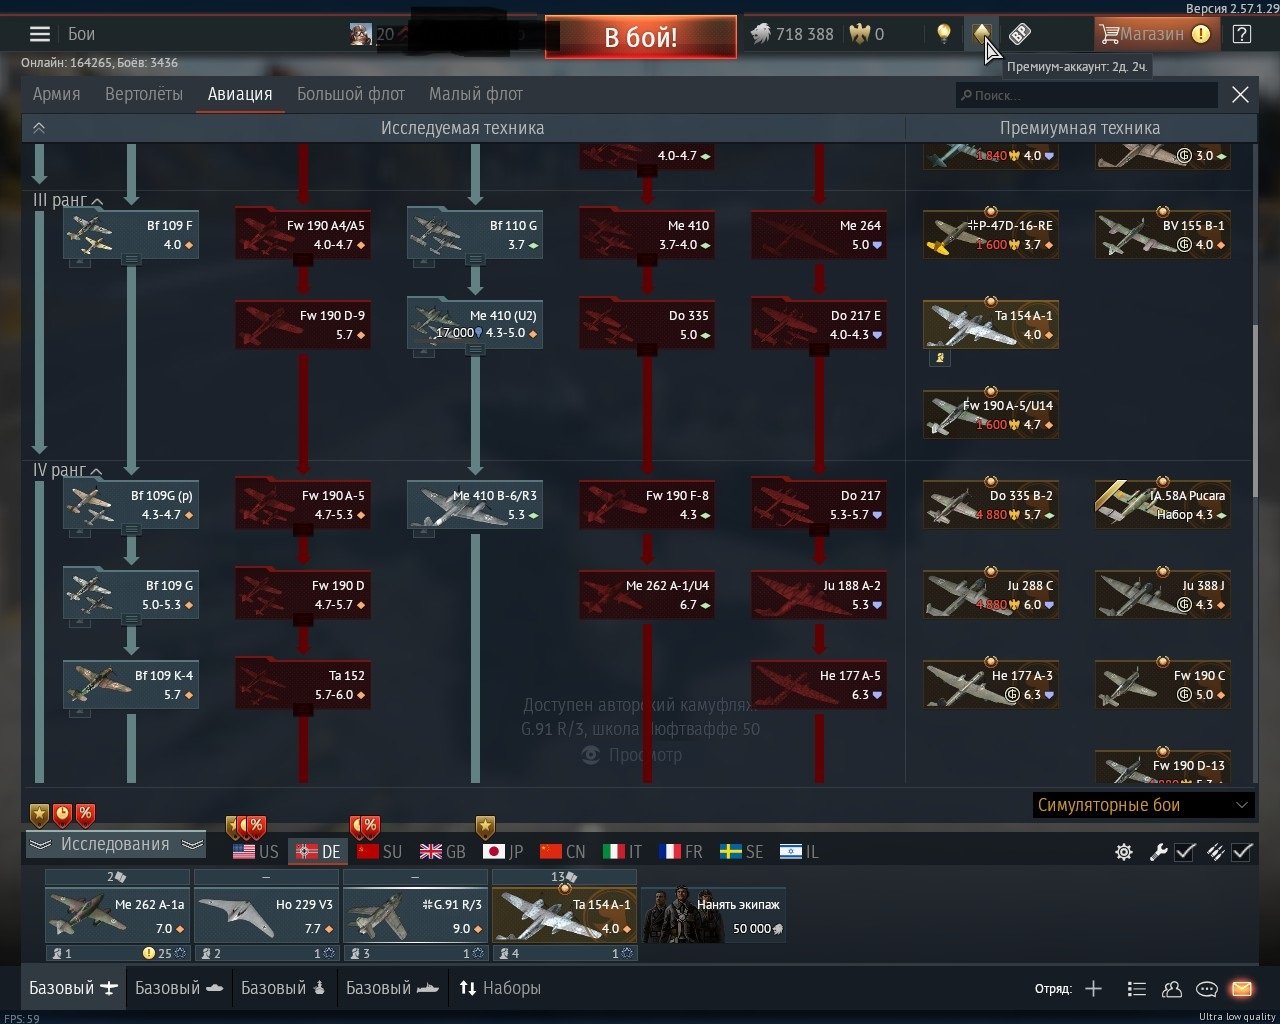Click the red В бой! button
This screenshot has width=1280, height=1024.
click(641, 37)
